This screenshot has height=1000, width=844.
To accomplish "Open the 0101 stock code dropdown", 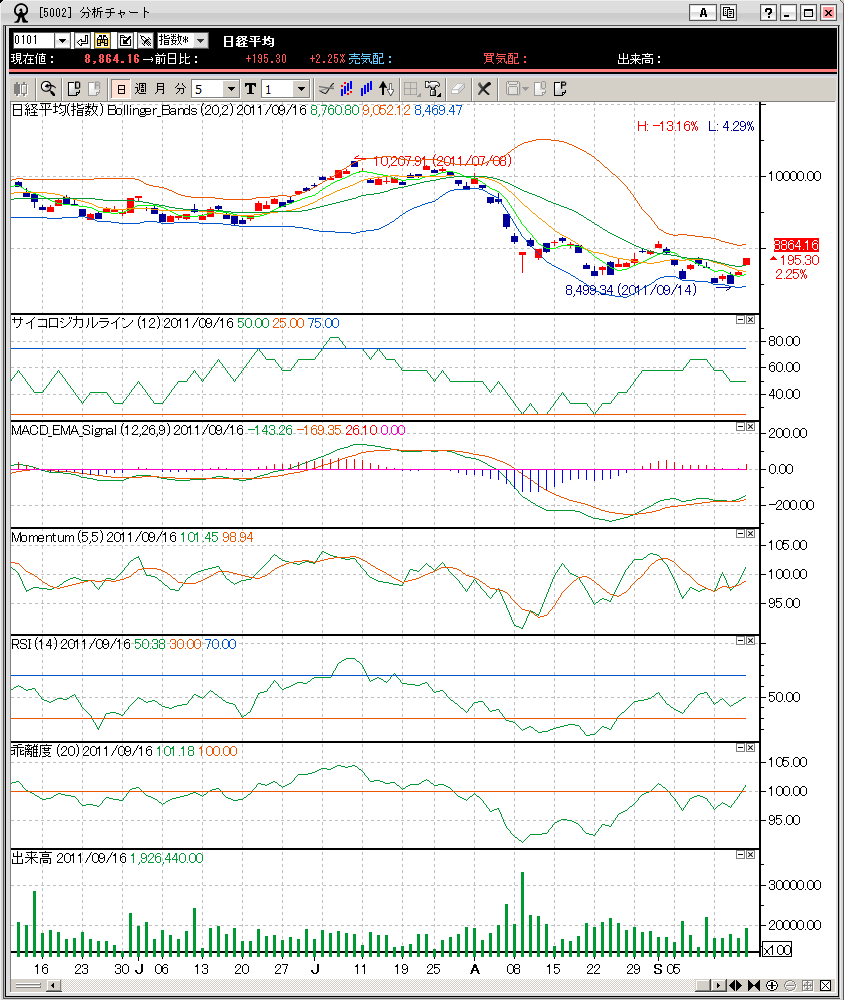I will point(62,40).
